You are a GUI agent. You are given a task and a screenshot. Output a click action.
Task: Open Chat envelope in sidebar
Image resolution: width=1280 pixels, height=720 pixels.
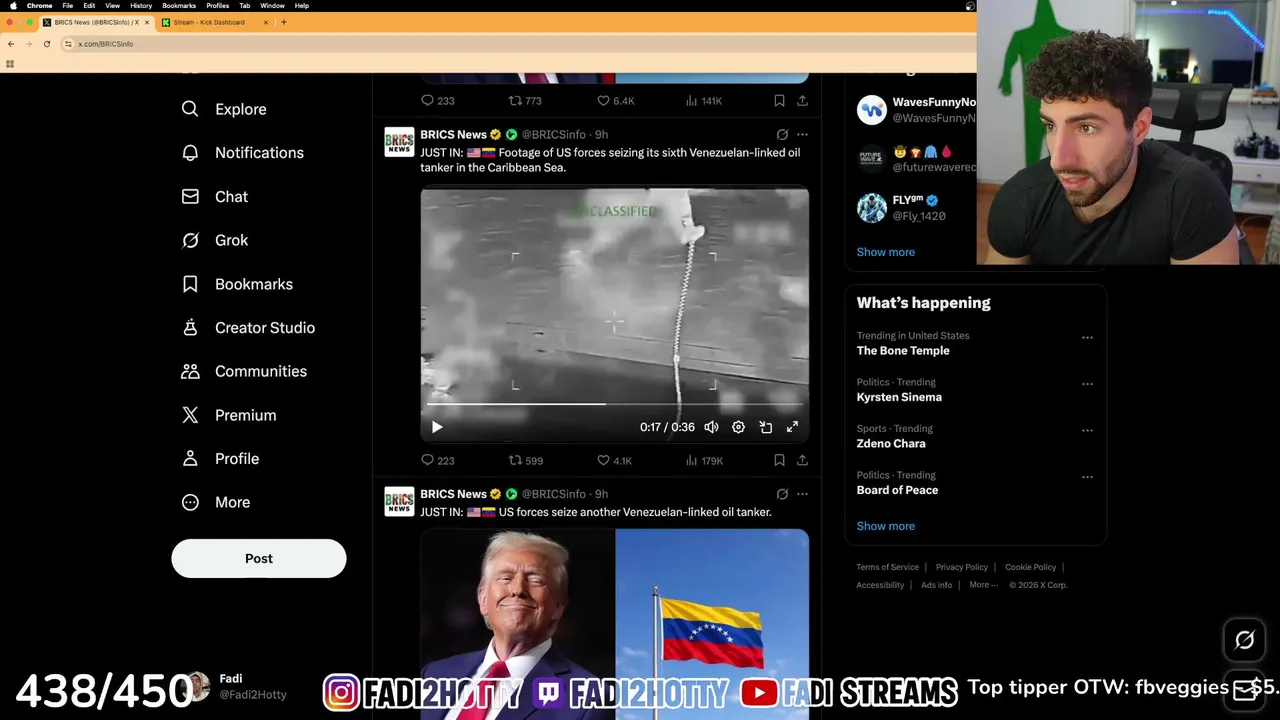[x=214, y=197]
